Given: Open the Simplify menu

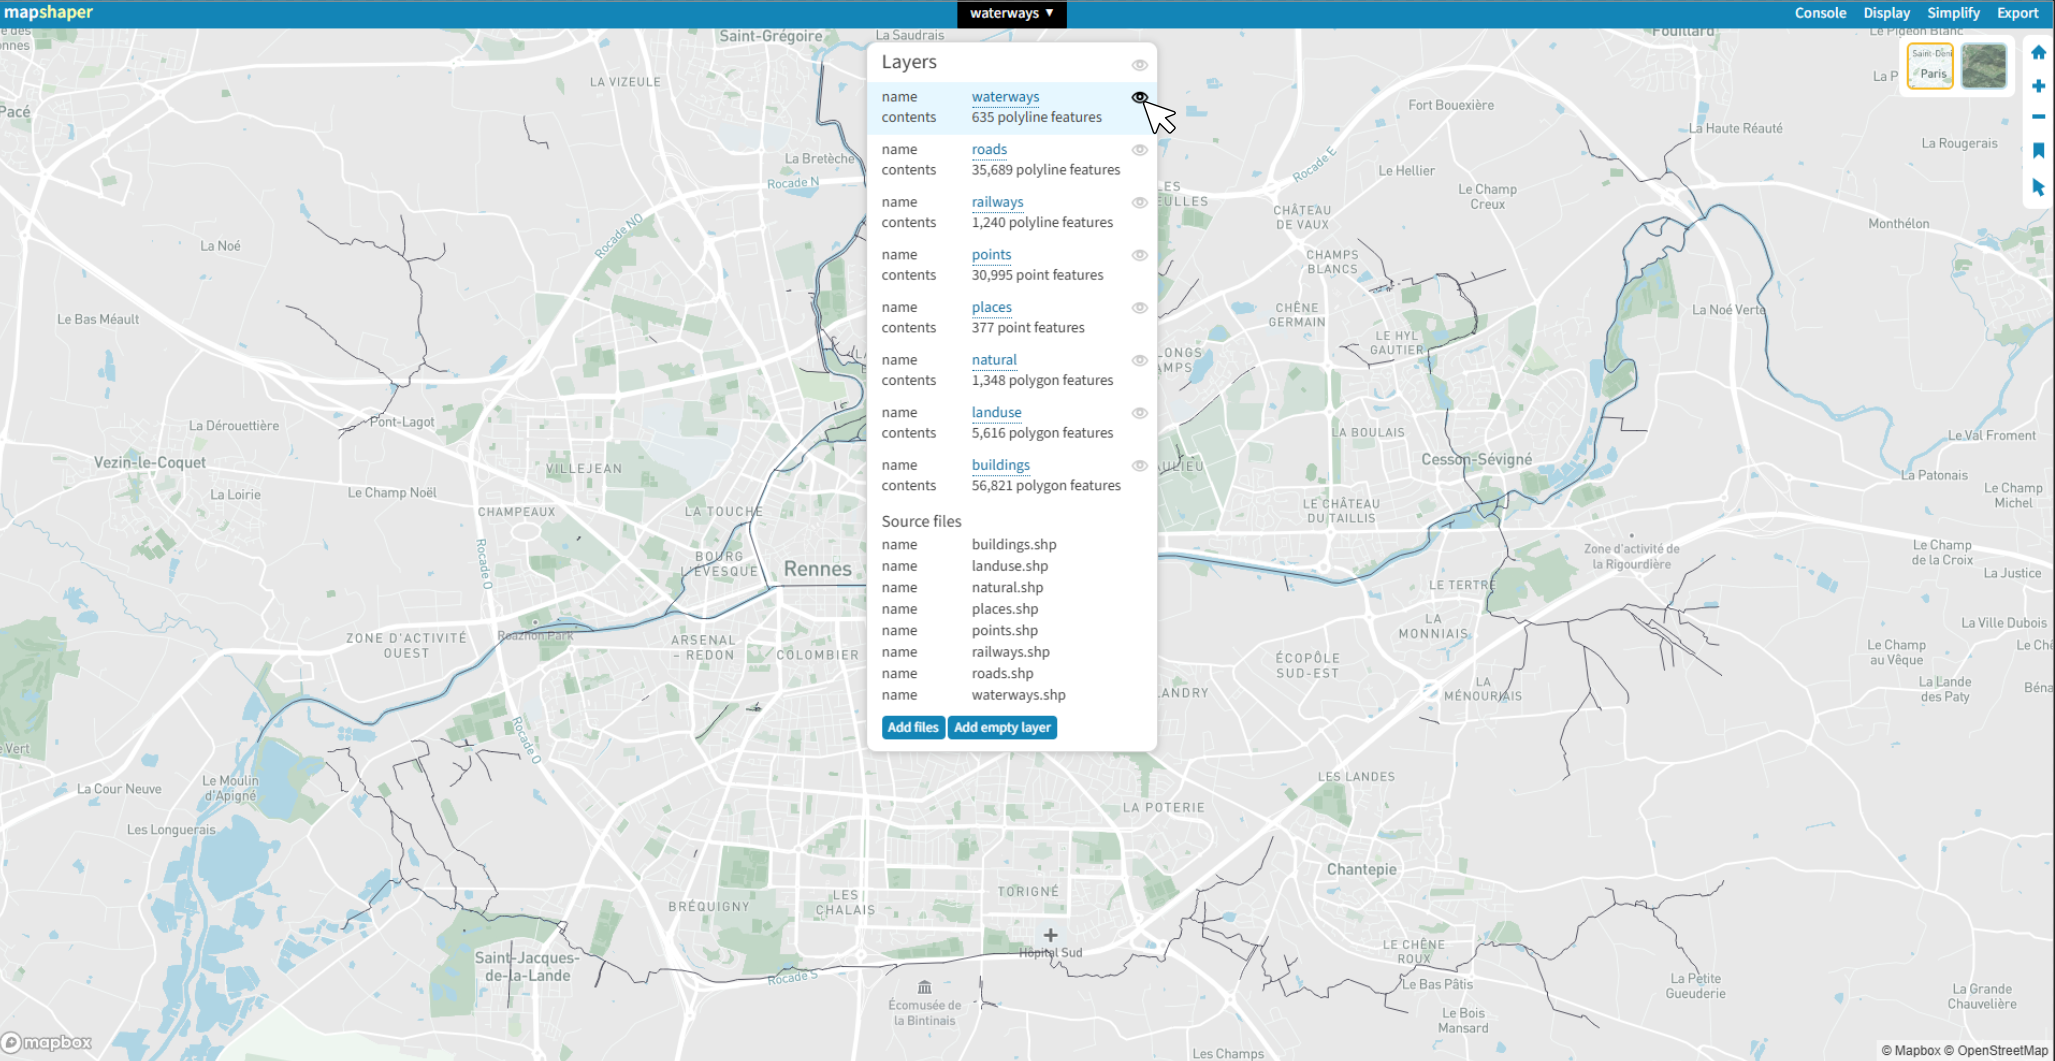Looking at the screenshot, I should pyautogui.click(x=1953, y=13).
